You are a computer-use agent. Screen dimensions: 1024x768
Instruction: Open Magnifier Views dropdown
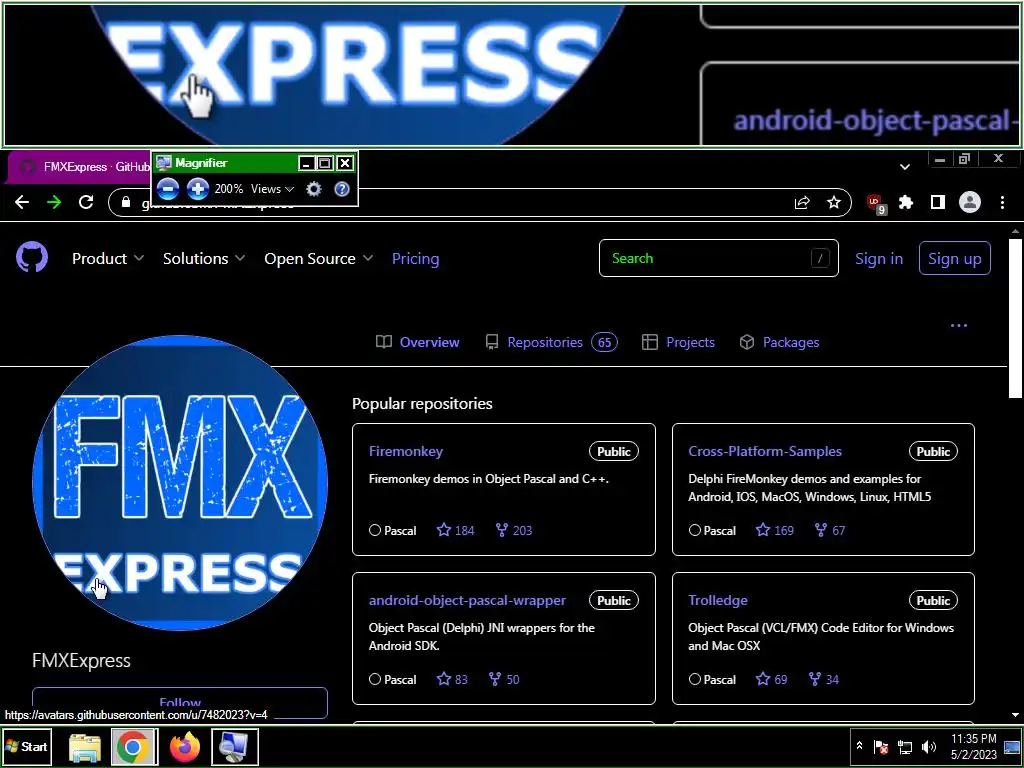click(272, 189)
